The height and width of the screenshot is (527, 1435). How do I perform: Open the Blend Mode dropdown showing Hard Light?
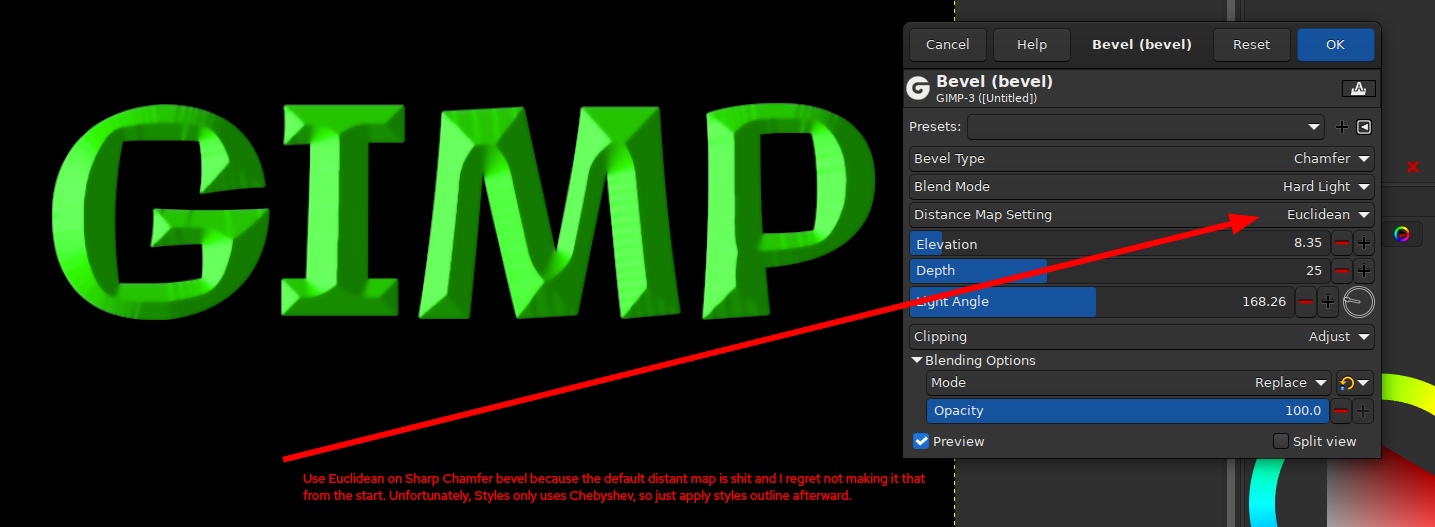1141,186
